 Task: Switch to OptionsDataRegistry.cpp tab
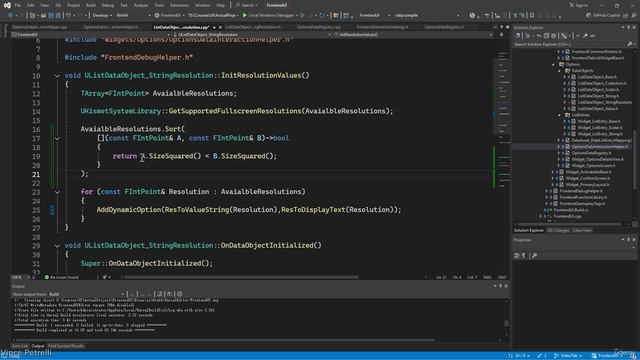318,27
